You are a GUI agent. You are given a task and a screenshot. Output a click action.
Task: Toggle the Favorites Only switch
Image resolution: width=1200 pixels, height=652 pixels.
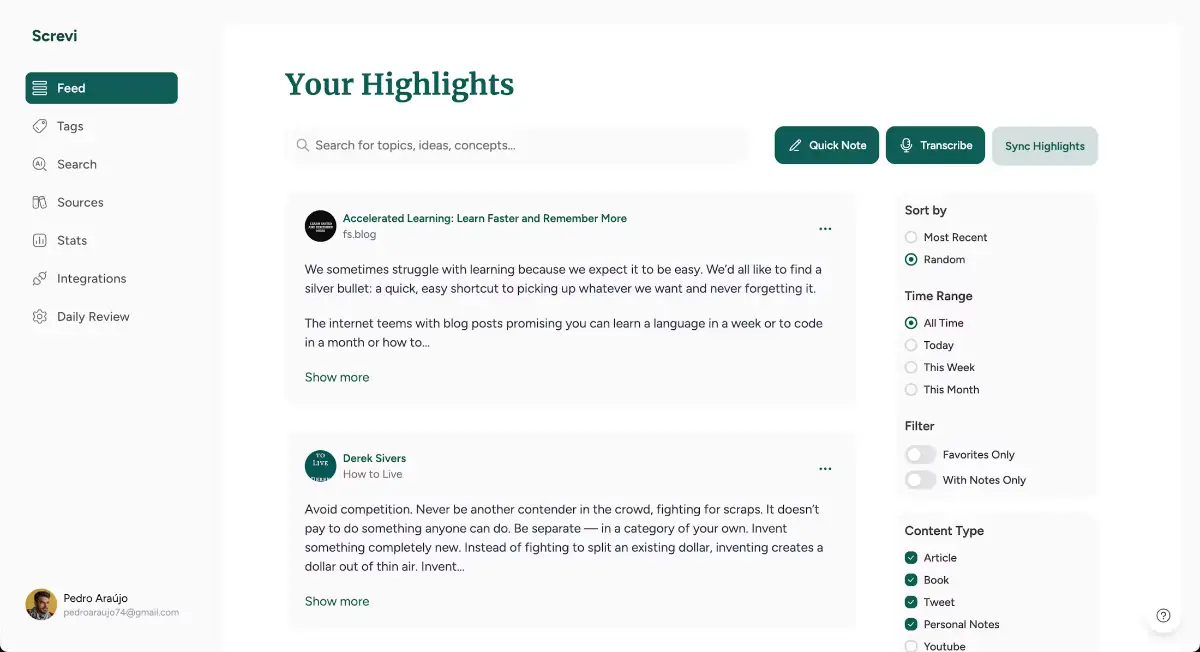920,454
